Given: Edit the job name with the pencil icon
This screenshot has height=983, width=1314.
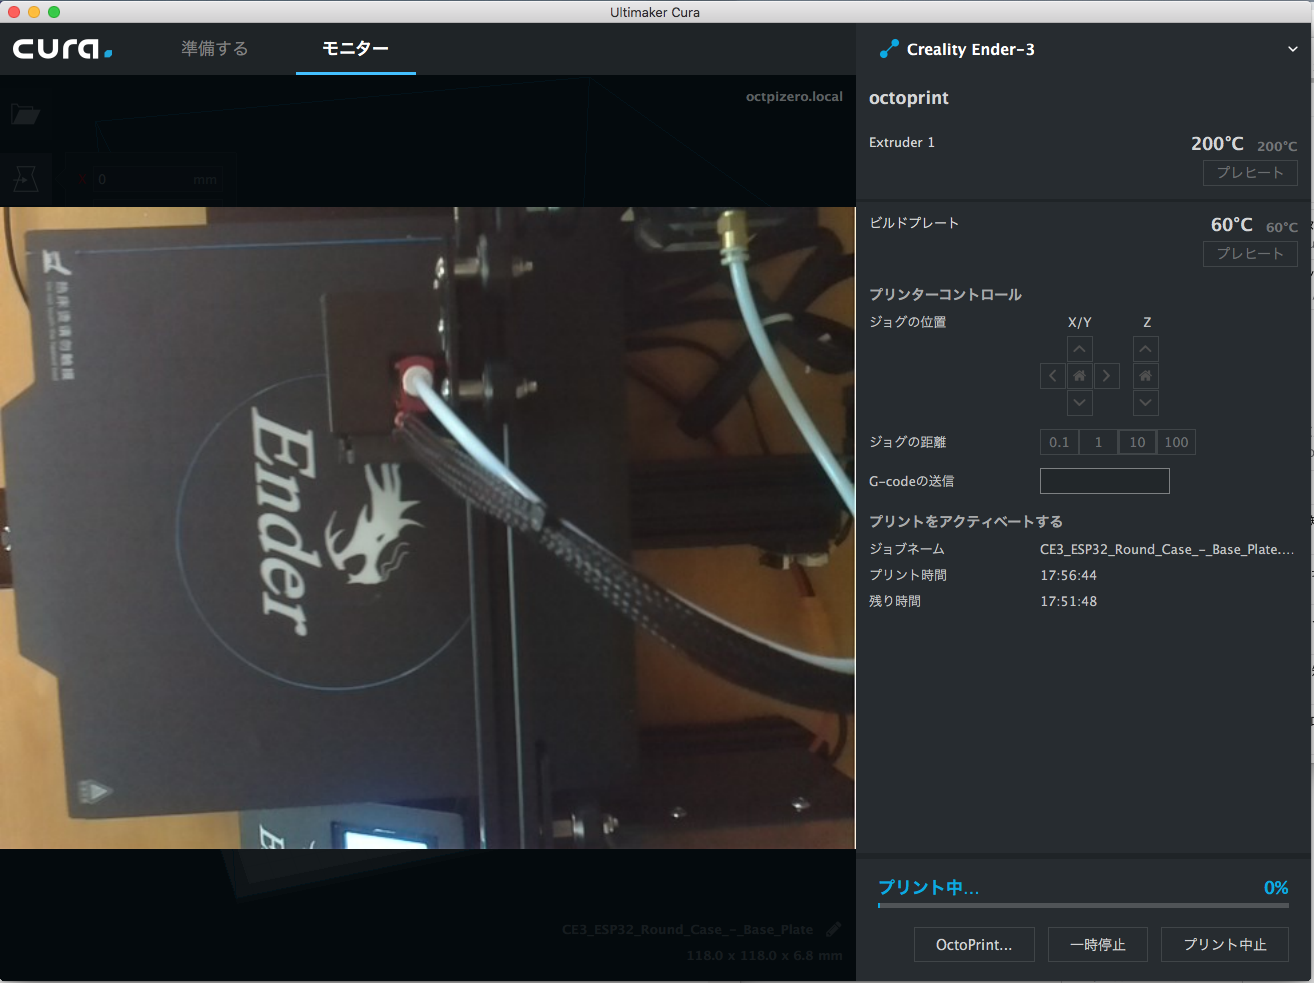Looking at the screenshot, I should coord(834,928).
